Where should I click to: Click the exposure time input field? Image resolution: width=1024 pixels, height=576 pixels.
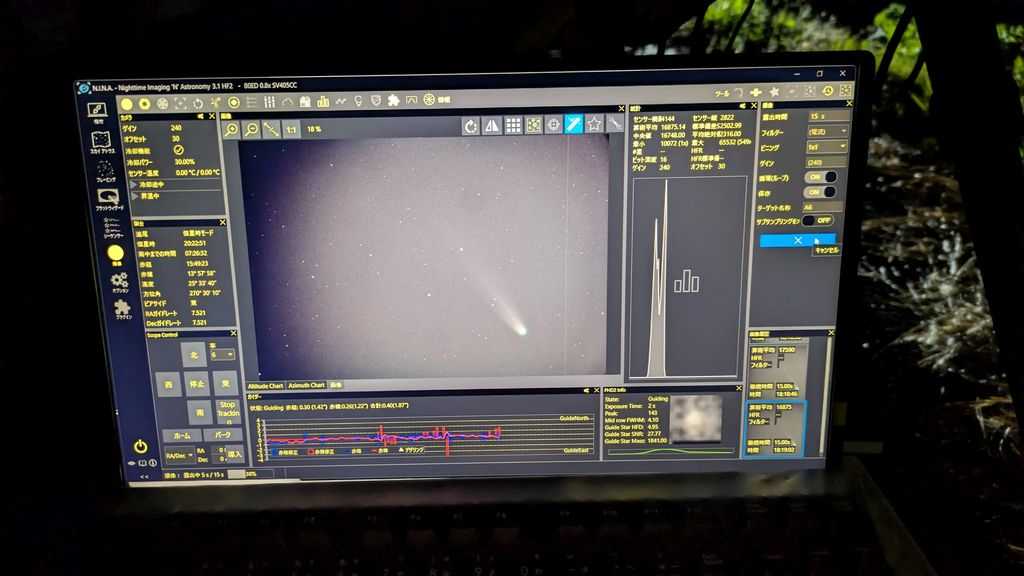828,116
